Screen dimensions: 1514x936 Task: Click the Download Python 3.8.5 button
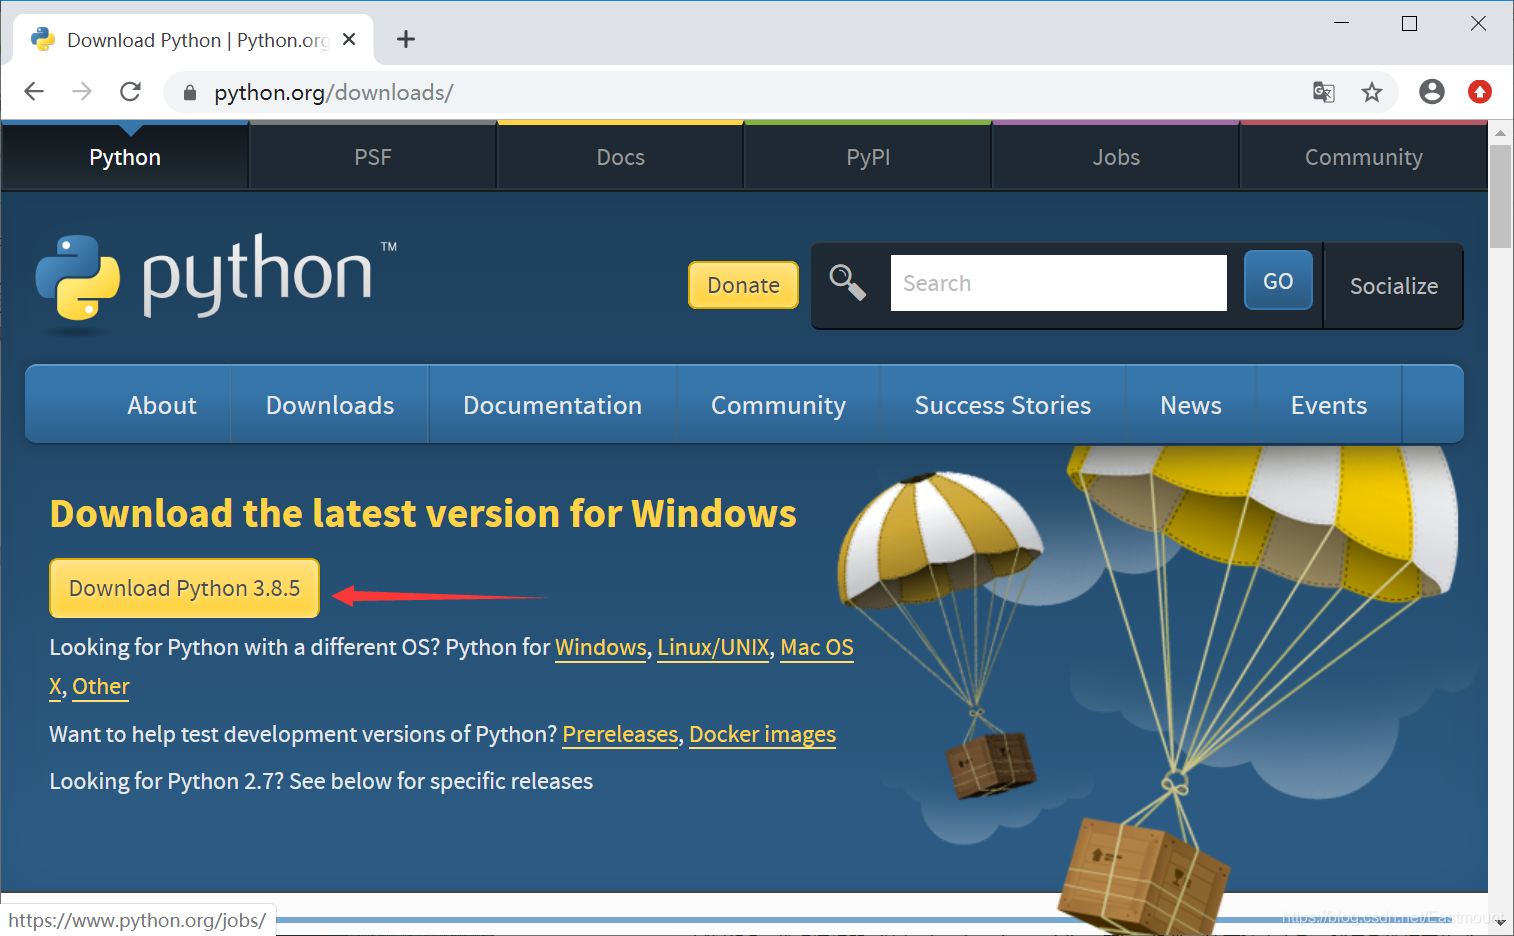tap(185, 588)
